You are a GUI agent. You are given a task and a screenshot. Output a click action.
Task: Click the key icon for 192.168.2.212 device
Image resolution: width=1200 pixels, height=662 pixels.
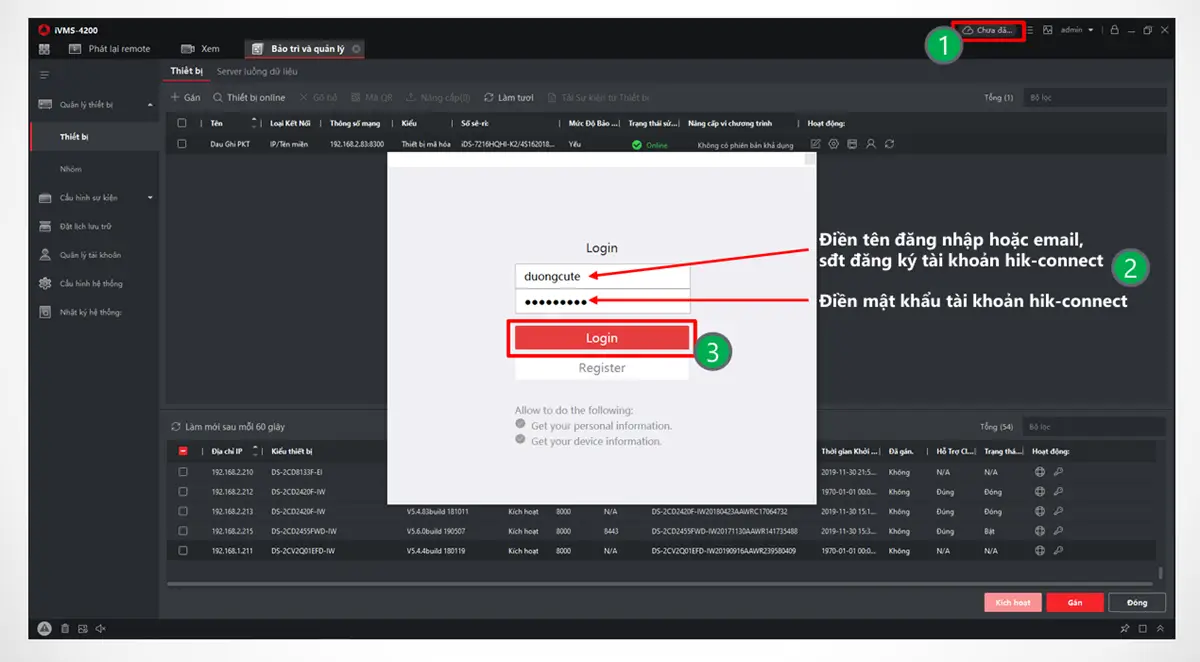[x=1057, y=492]
